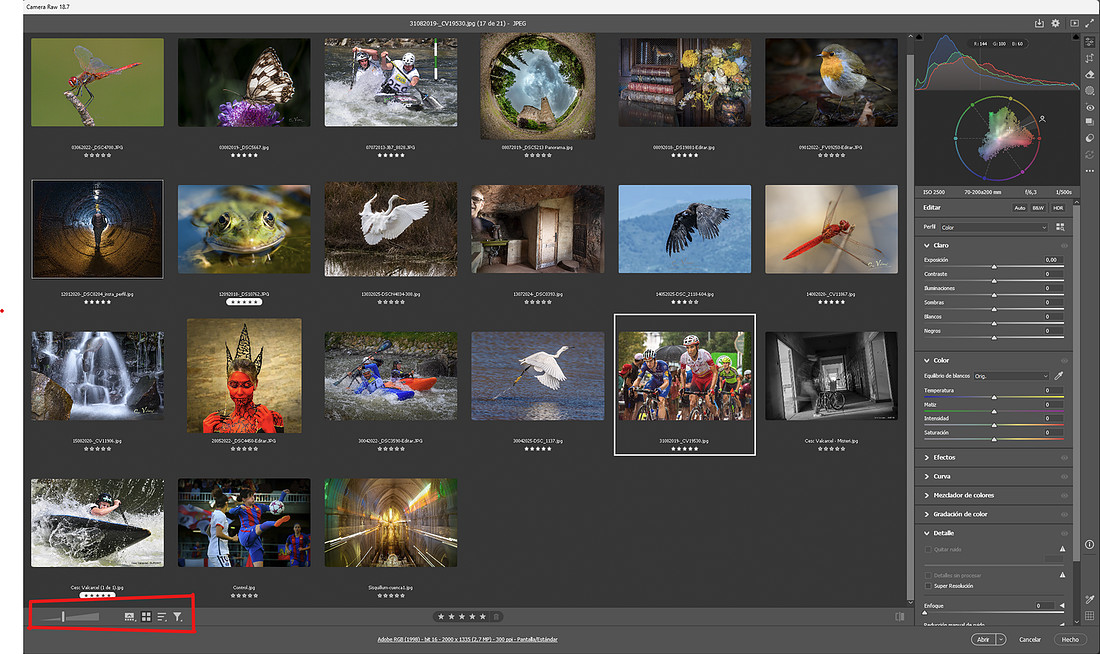Click the Abrir button

tap(984, 639)
